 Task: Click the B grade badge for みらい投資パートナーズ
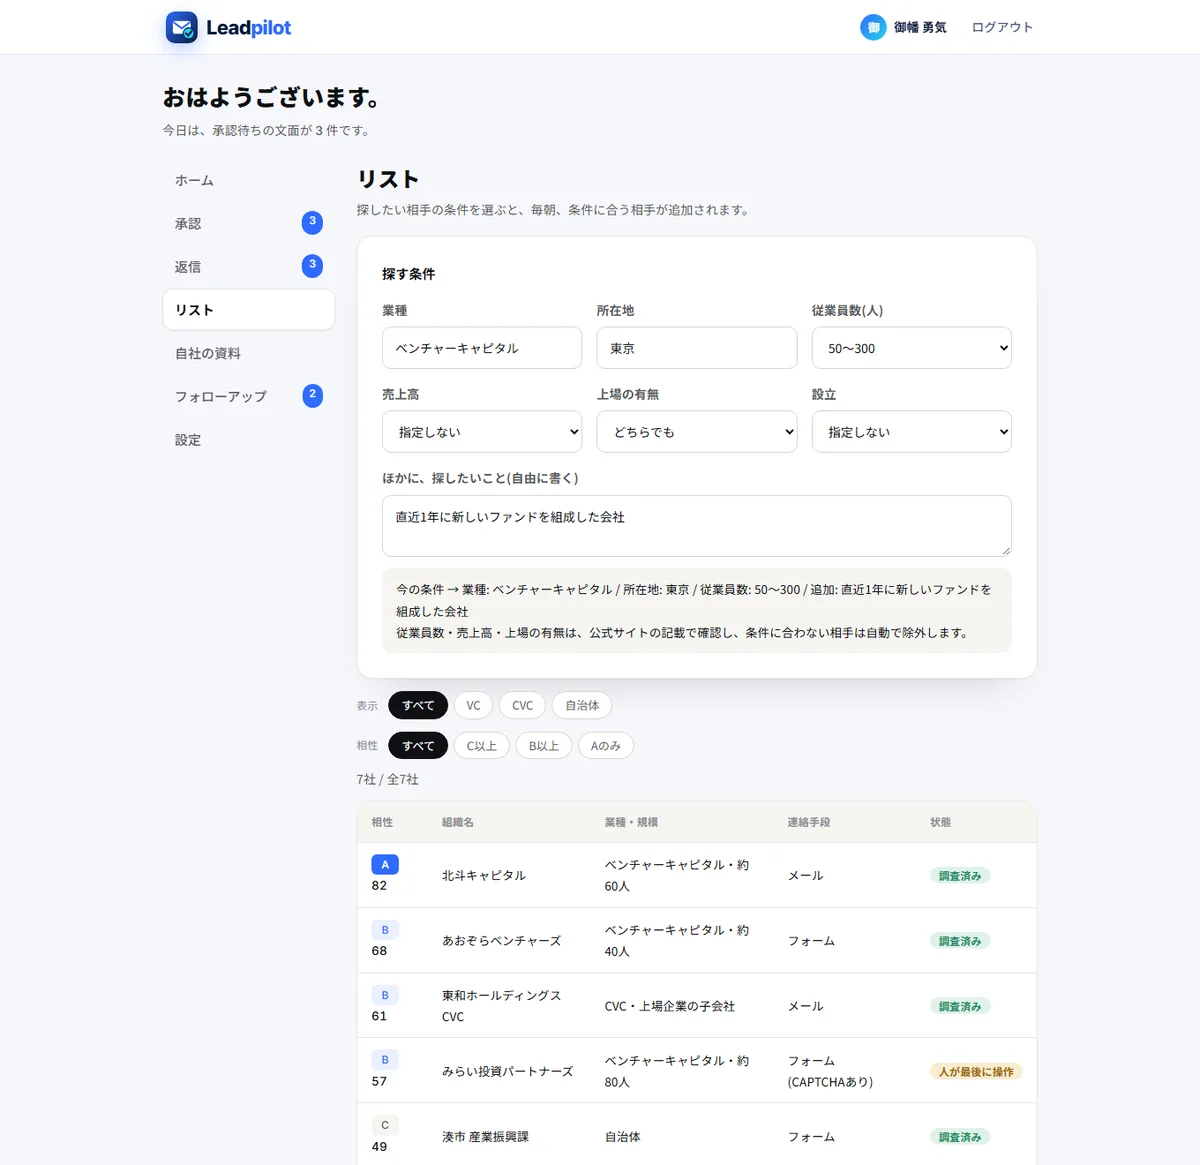tap(385, 1060)
